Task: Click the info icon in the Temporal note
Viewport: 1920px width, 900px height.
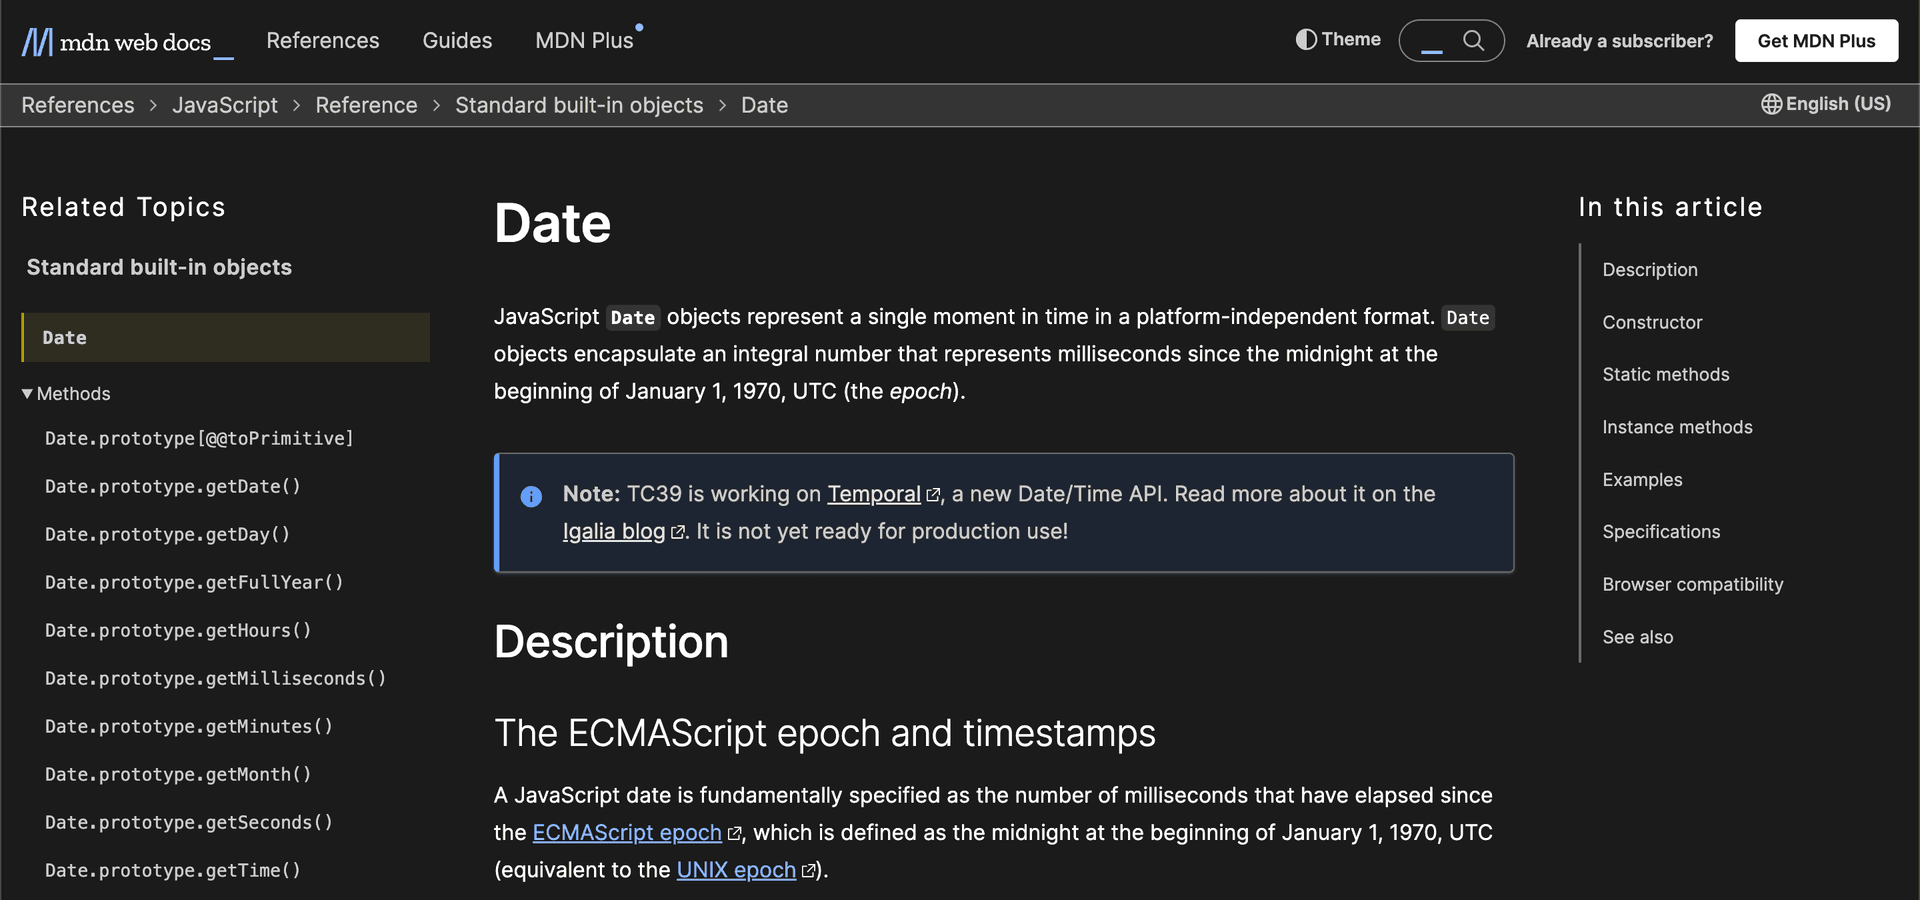Action: [x=531, y=497]
